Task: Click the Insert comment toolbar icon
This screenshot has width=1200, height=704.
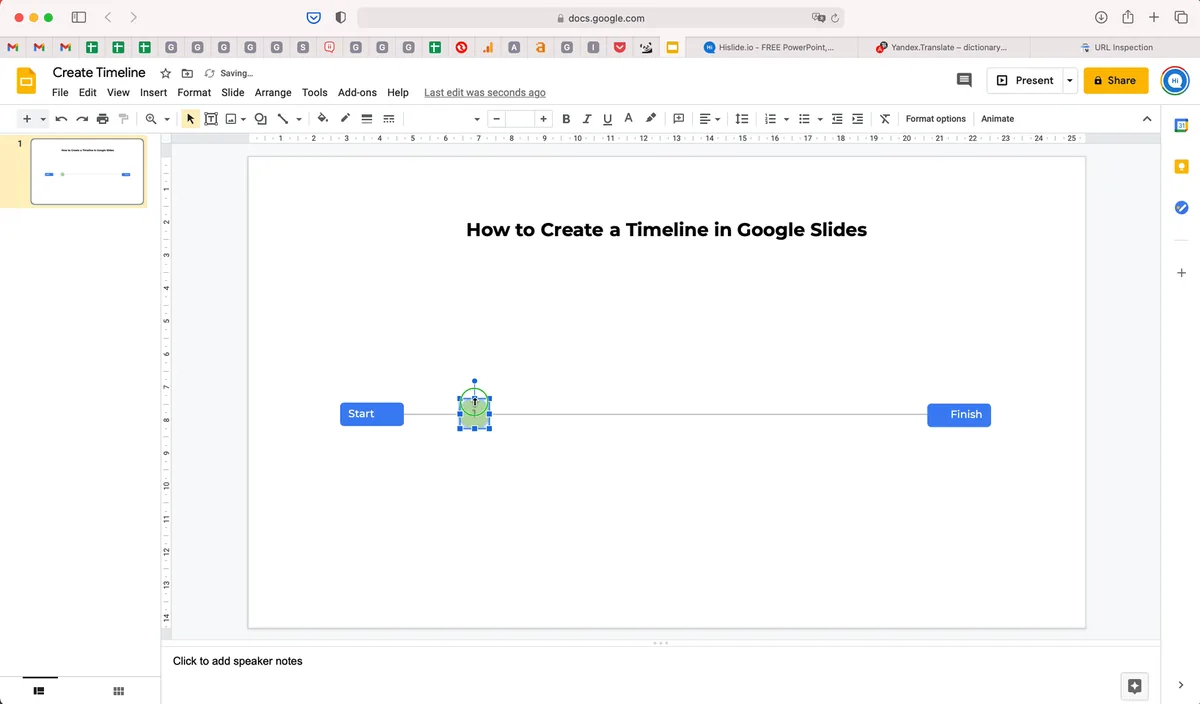Action: (x=679, y=119)
